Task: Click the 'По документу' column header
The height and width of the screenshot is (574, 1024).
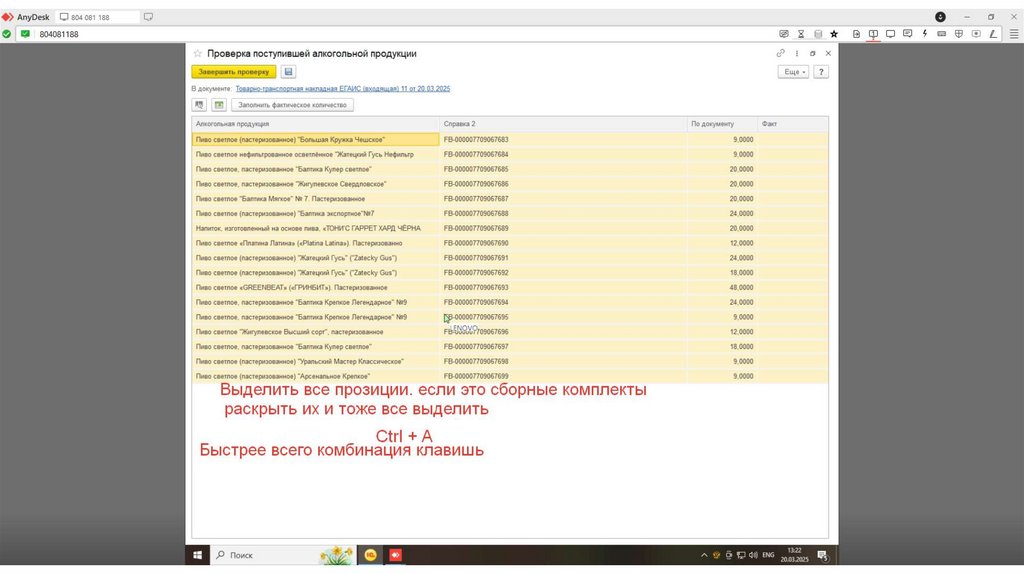Action: click(x=722, y=124)
